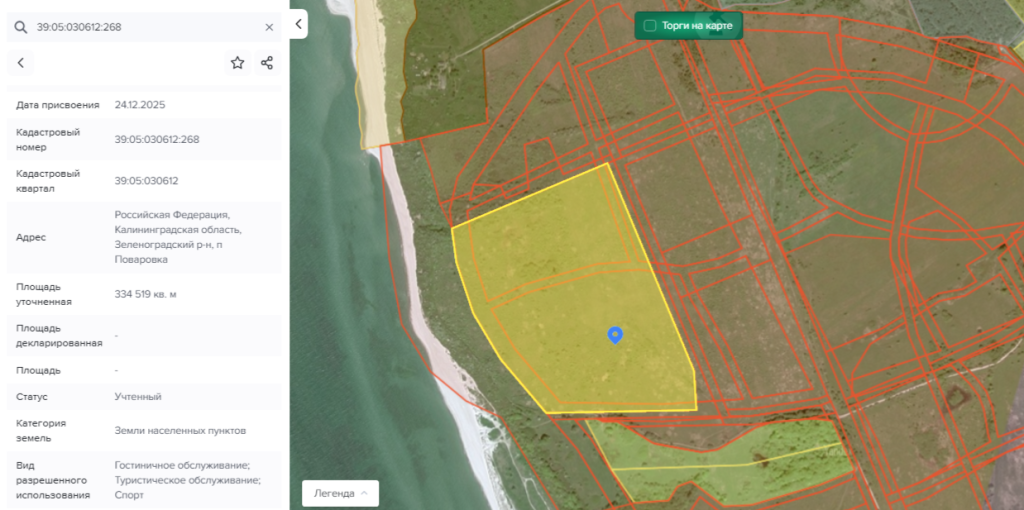
Task: Enable the Торги на карте checkbox
Action: (650, 25)
